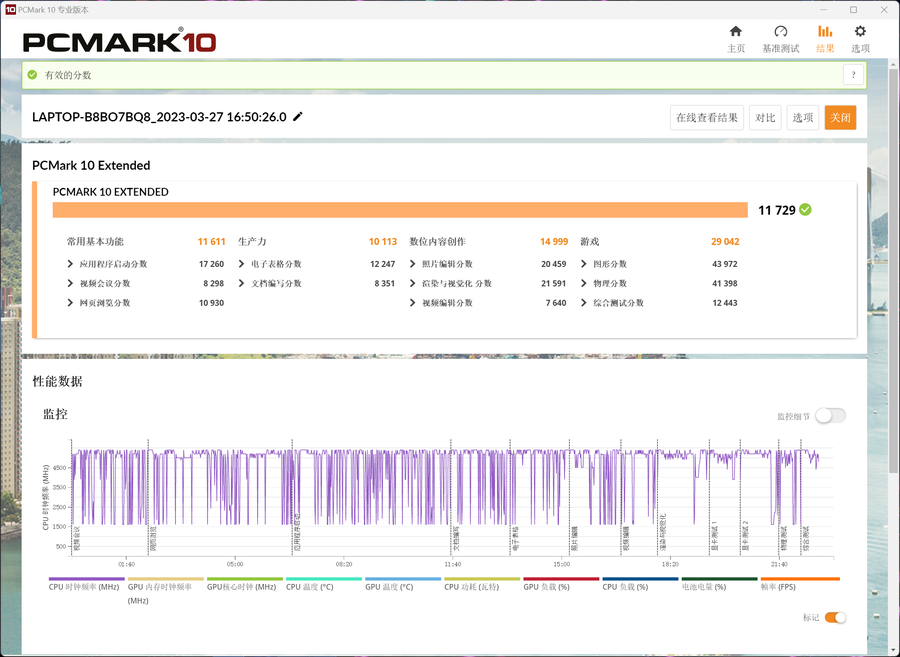Expand 照片编辑分数 row
The height and width of the screenshot is (657, 900).
(413, 264)
